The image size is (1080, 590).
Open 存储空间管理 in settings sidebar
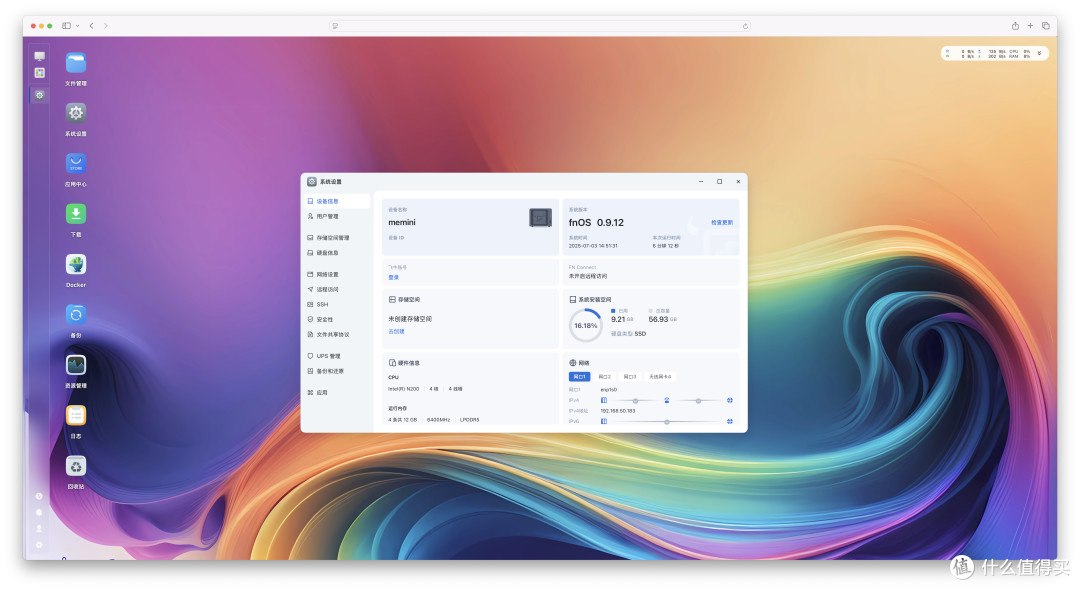337,238
